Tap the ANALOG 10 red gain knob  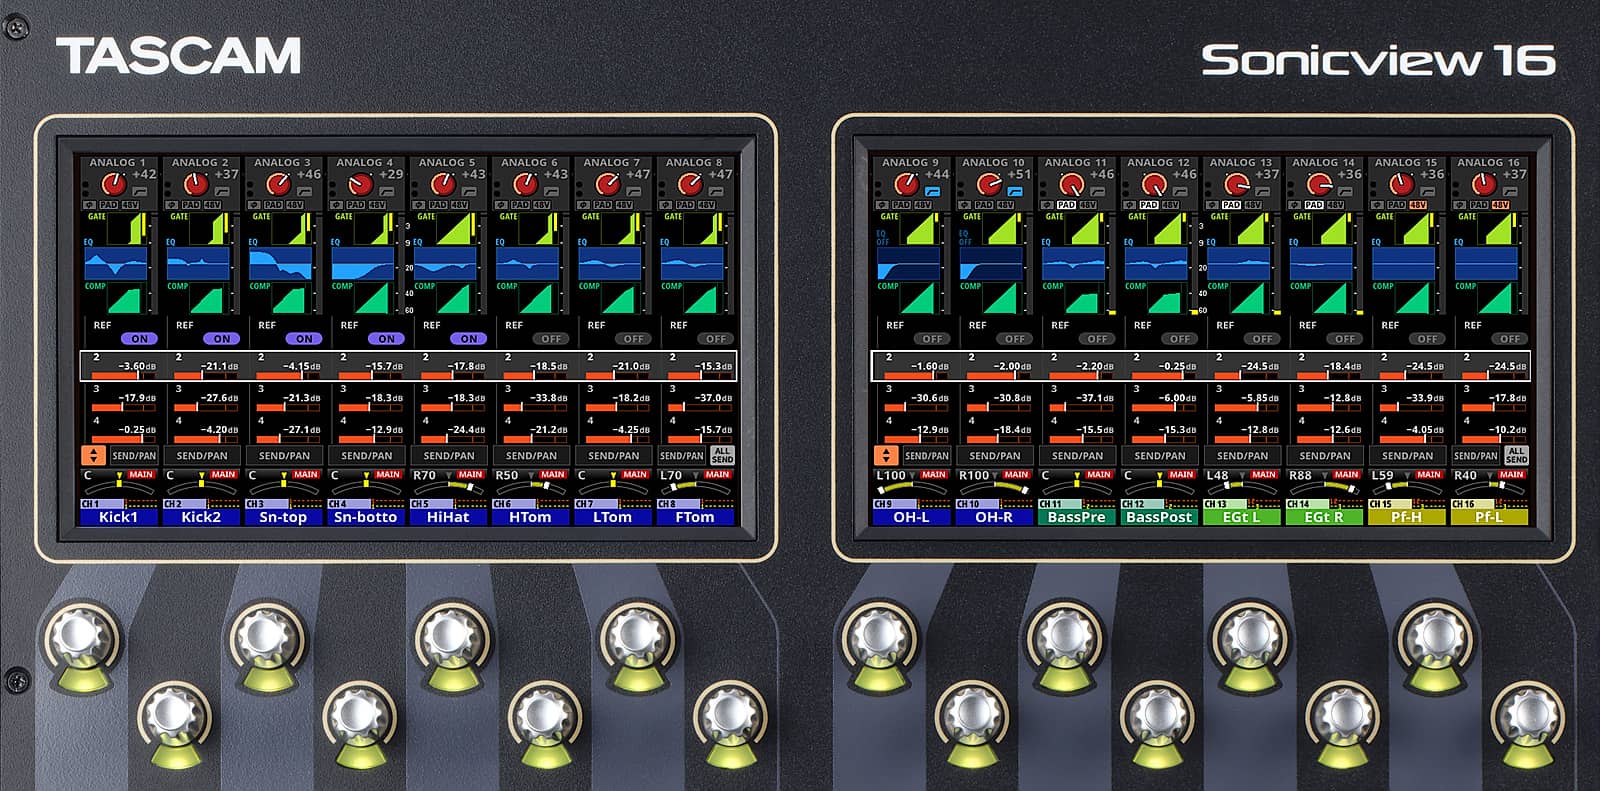coord(989,184)
